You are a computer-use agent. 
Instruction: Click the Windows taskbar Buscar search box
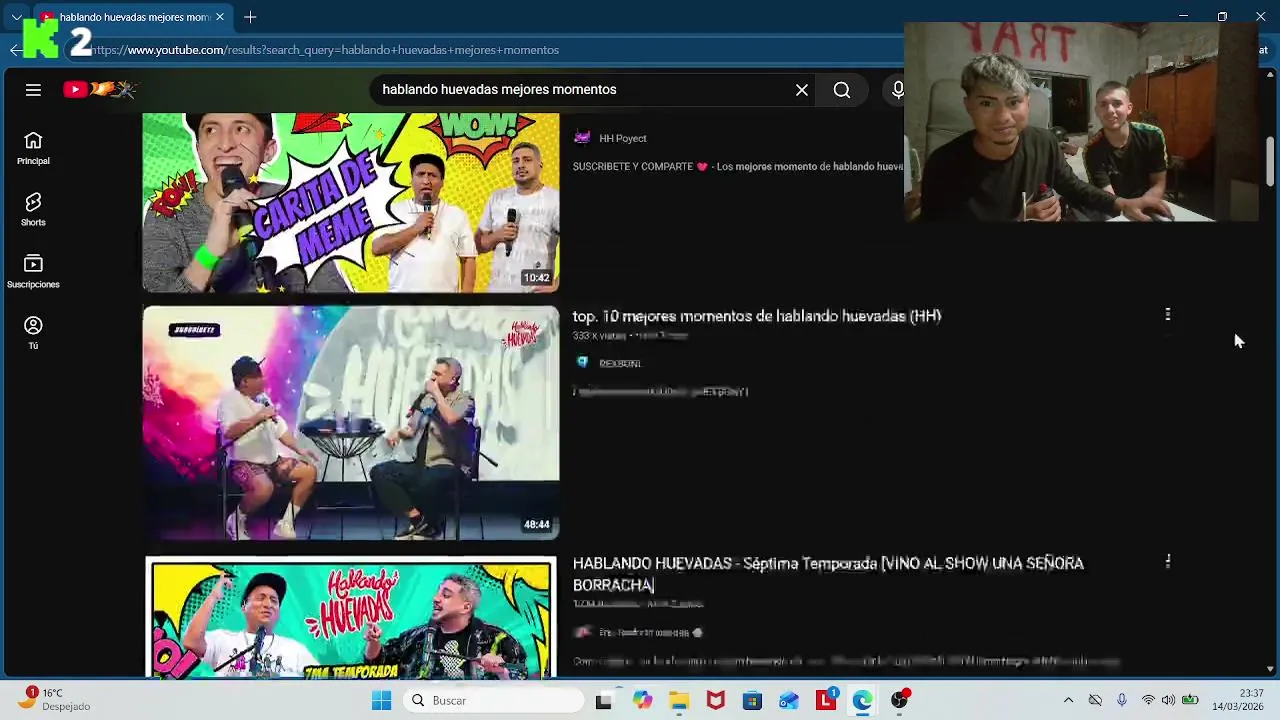pos(494,701)
